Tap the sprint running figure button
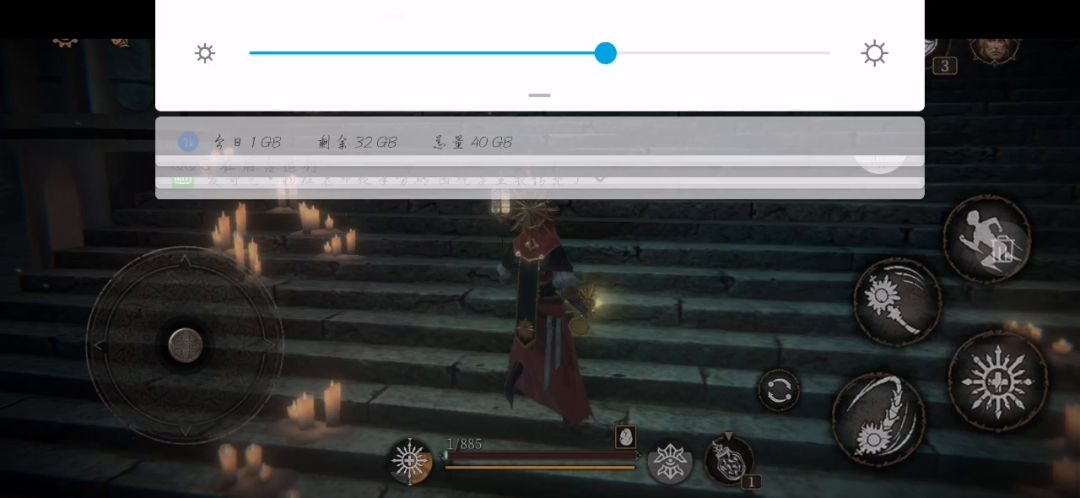1080x498 pixels. (986, 239)
